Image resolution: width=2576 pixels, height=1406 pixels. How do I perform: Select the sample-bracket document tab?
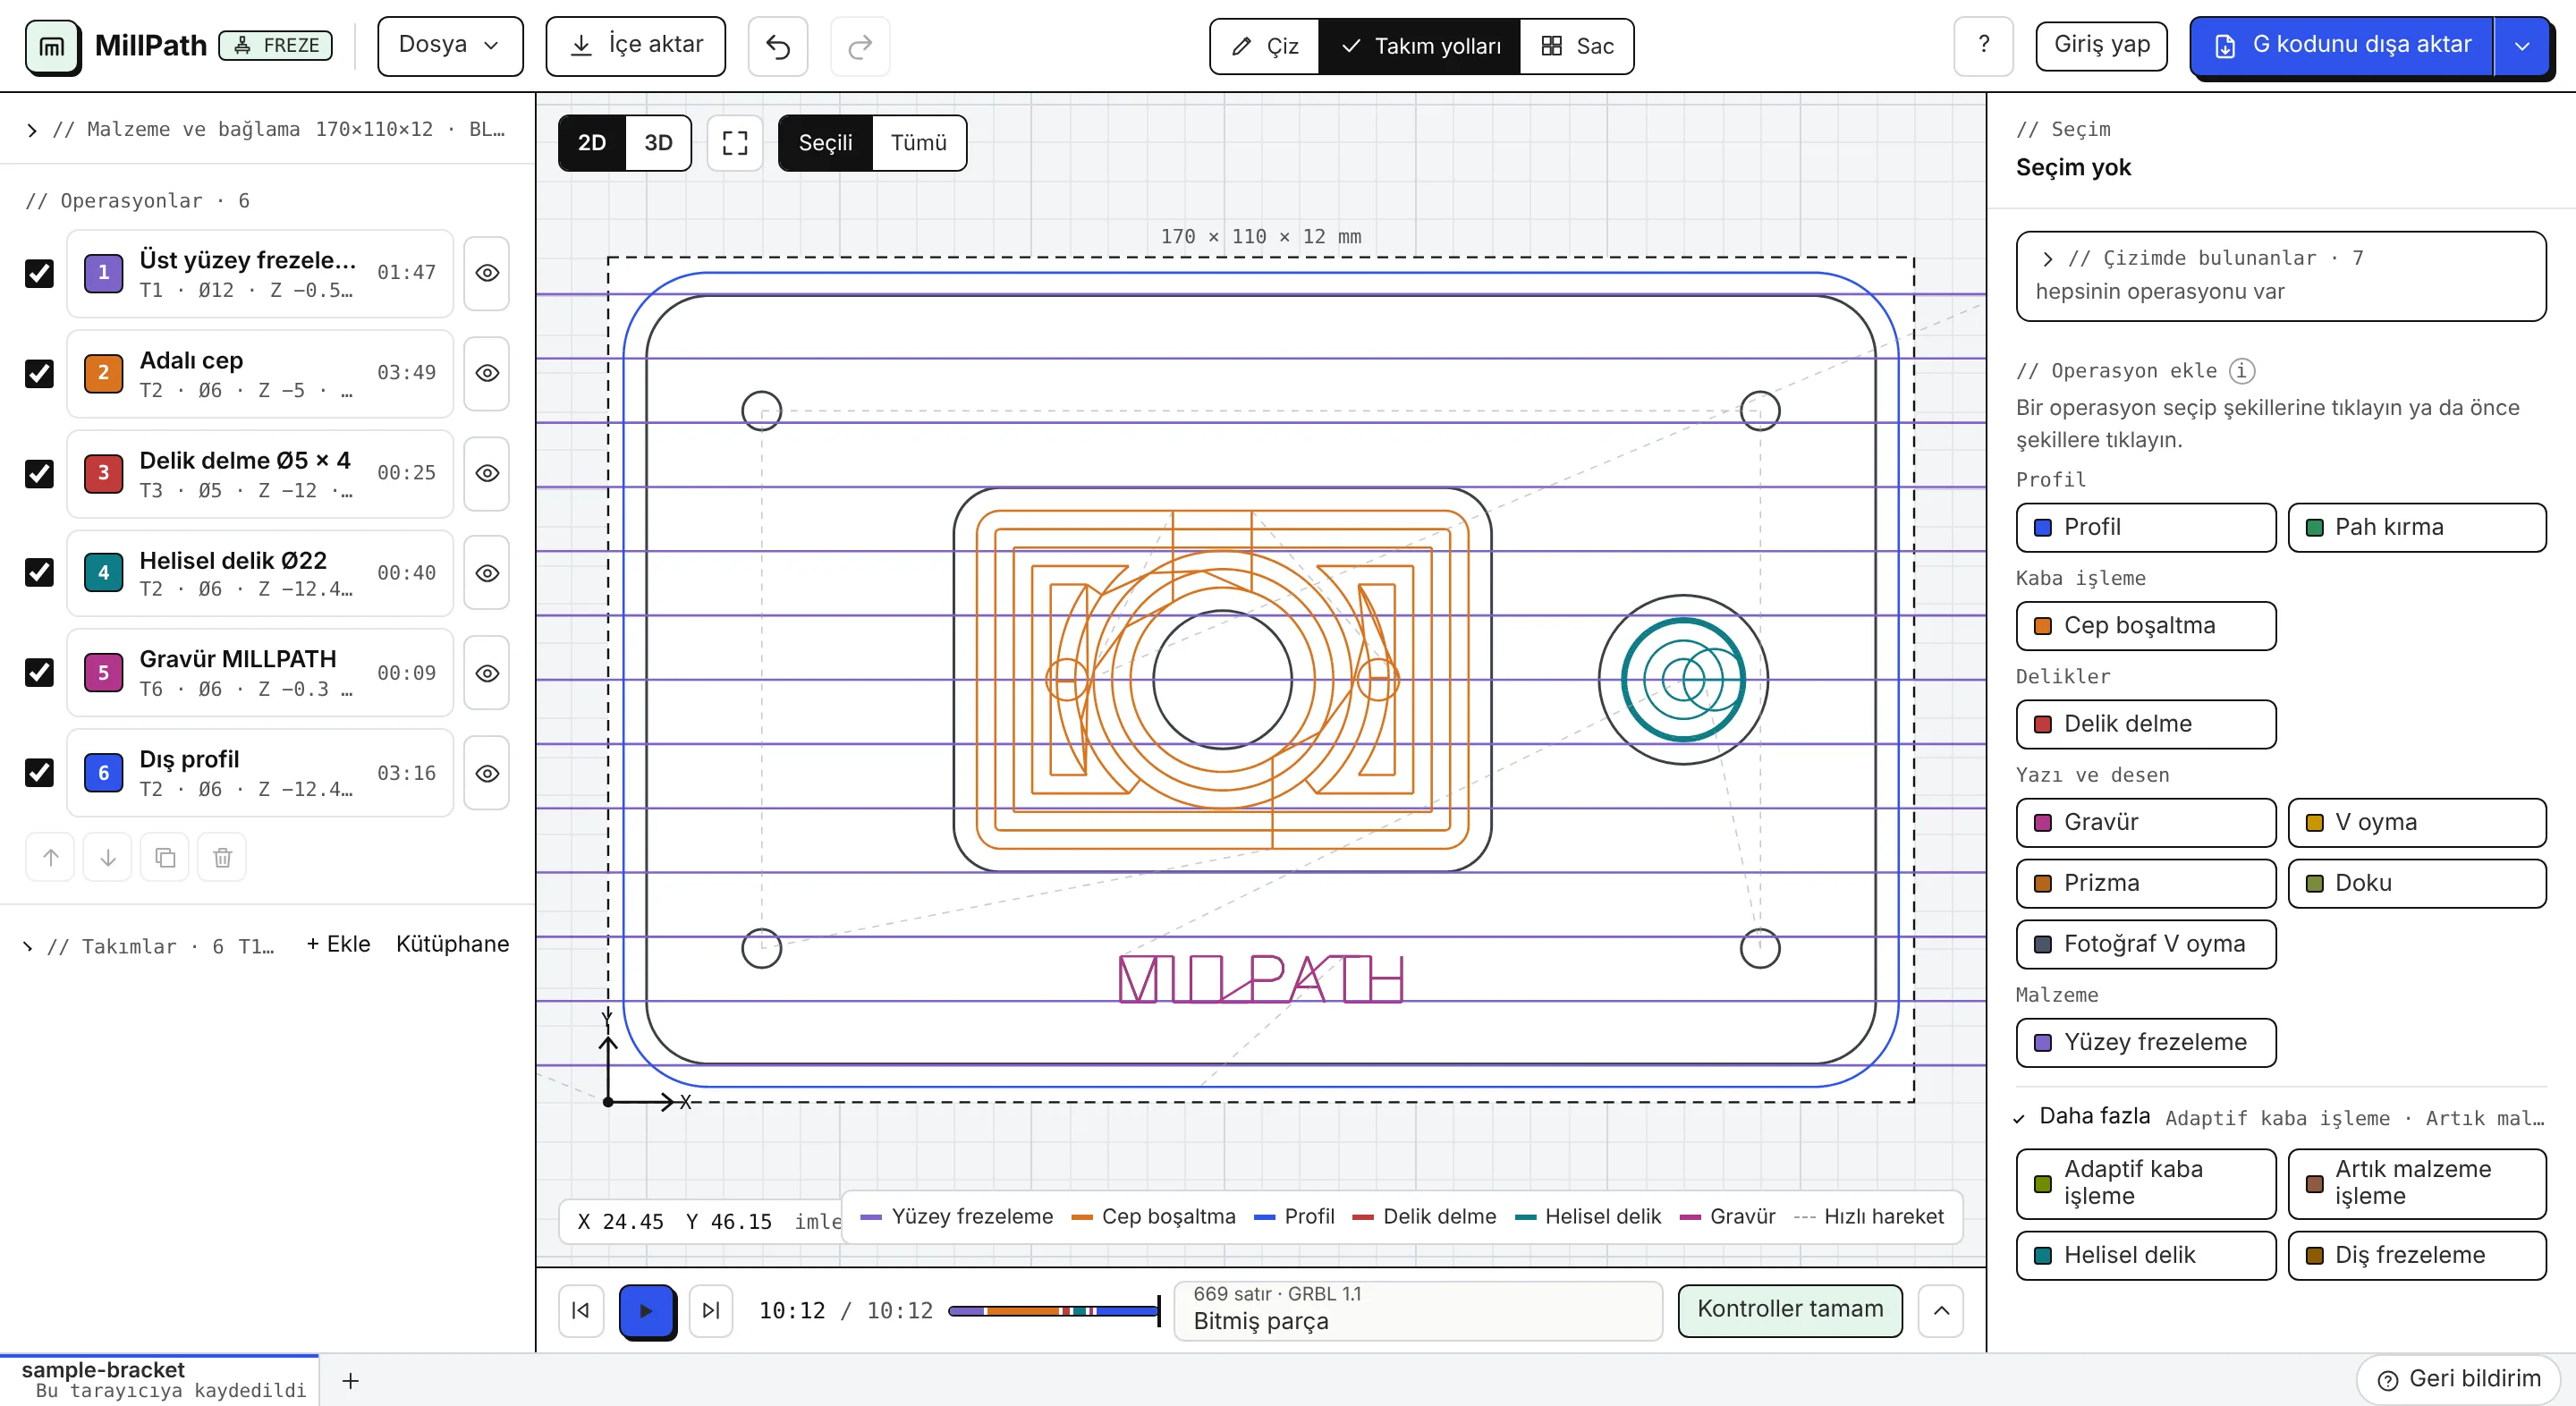coord(160,1380)
